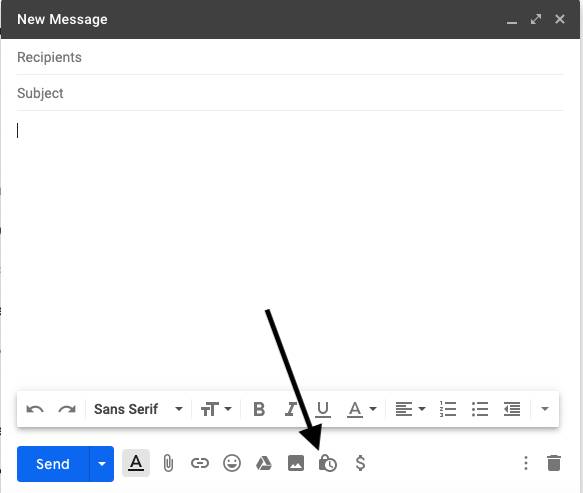Open more send options arrow
Viewport: 583px width, 493px height.
[x=102, y=464]
